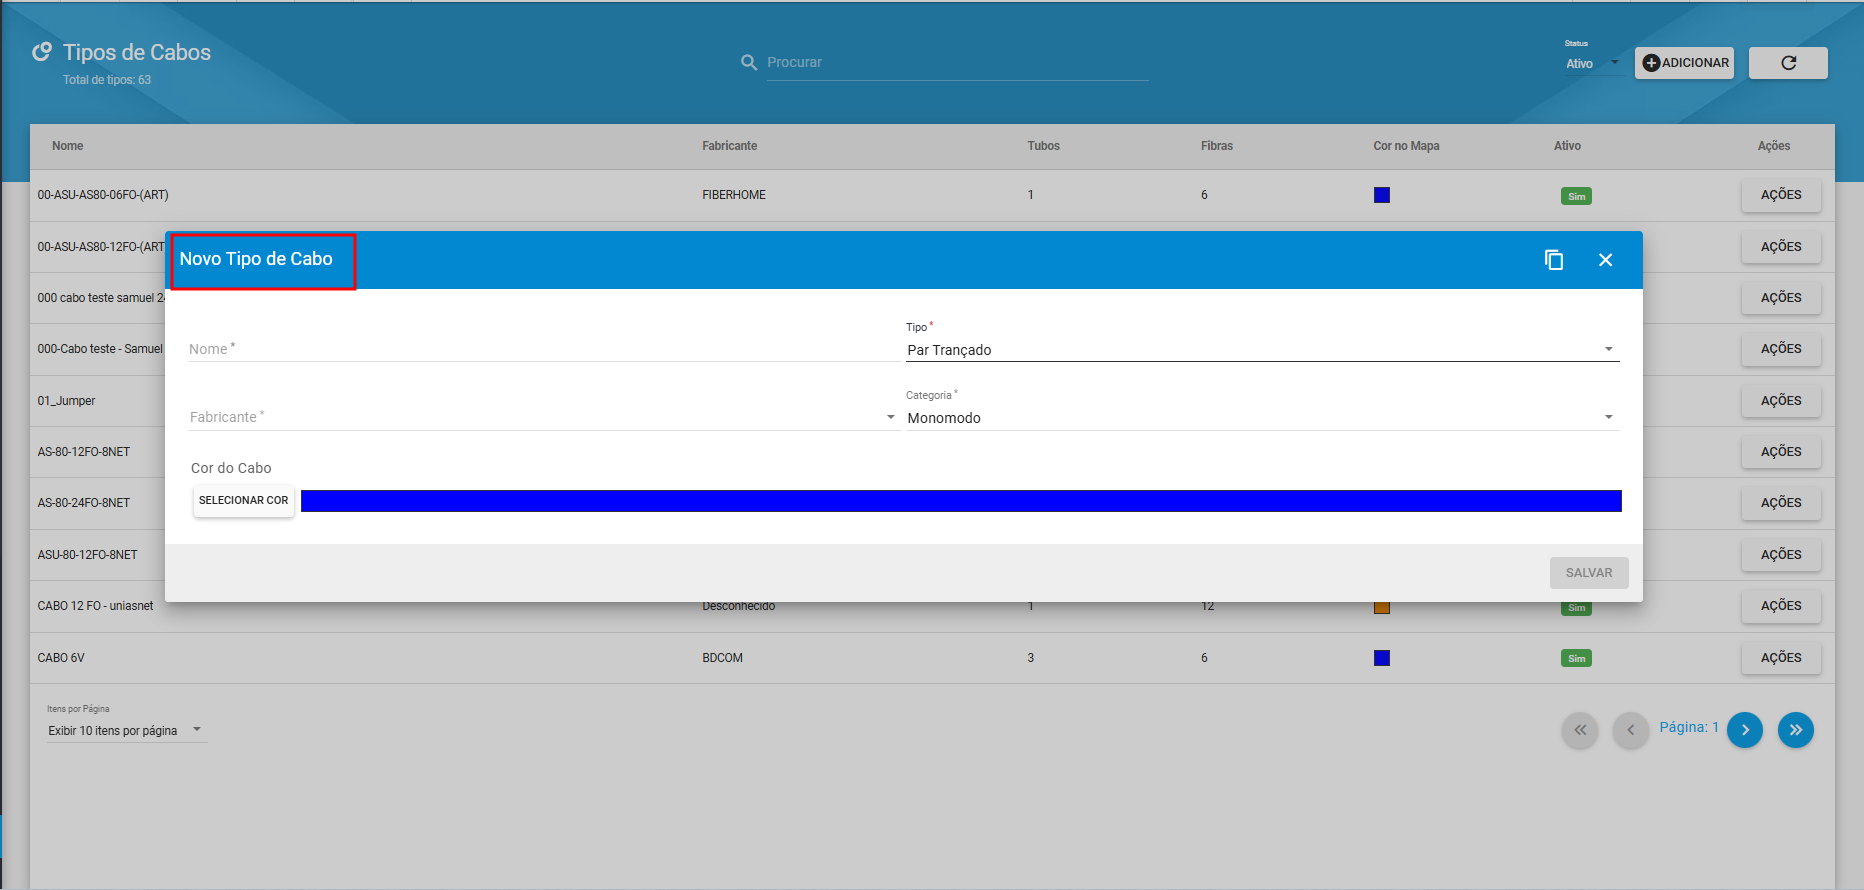The width and height of the screenshot is (1864, 890).
Task: Open the Categoria dropdown showing Monomodo
Action: pyautogui.click(x=1262, y=418)
